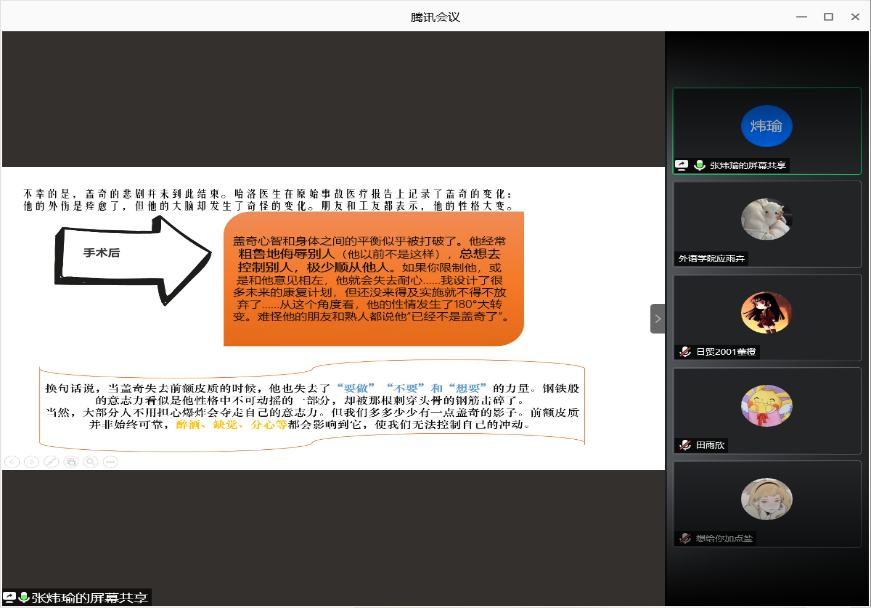The width and height of the screenshot is (871, 608).
Task: Click the blue 炜瑜 avatar circle
Action: tap(767, 126)
